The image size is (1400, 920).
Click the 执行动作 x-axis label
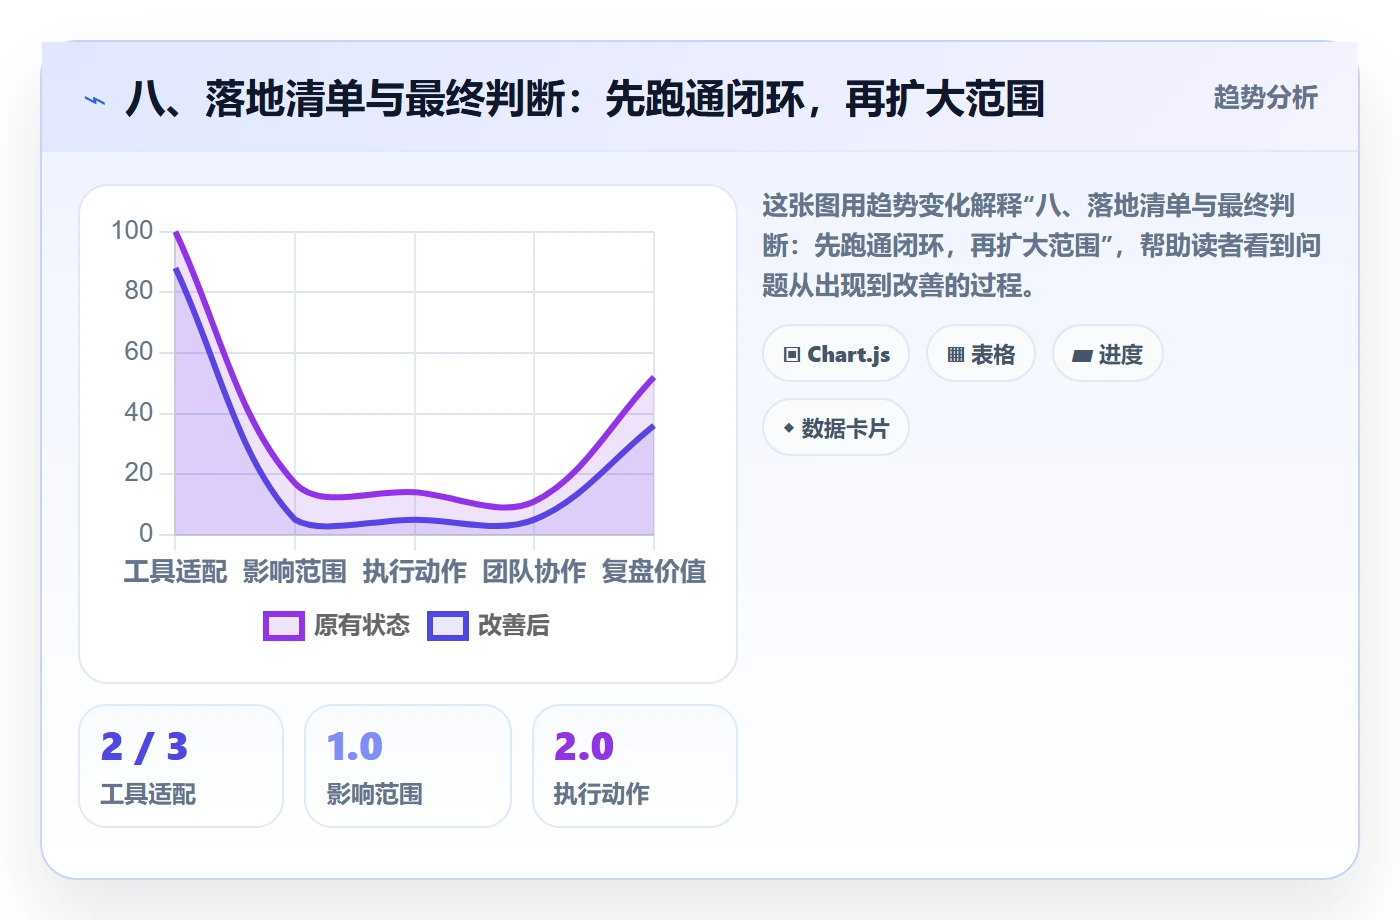[x=415, y=572]
